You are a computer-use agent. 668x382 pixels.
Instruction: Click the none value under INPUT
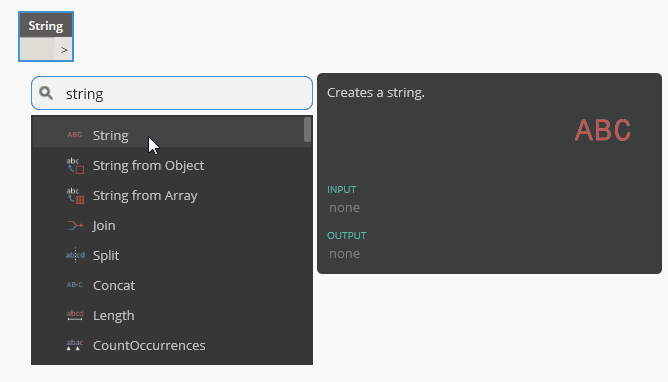point(344,208)
